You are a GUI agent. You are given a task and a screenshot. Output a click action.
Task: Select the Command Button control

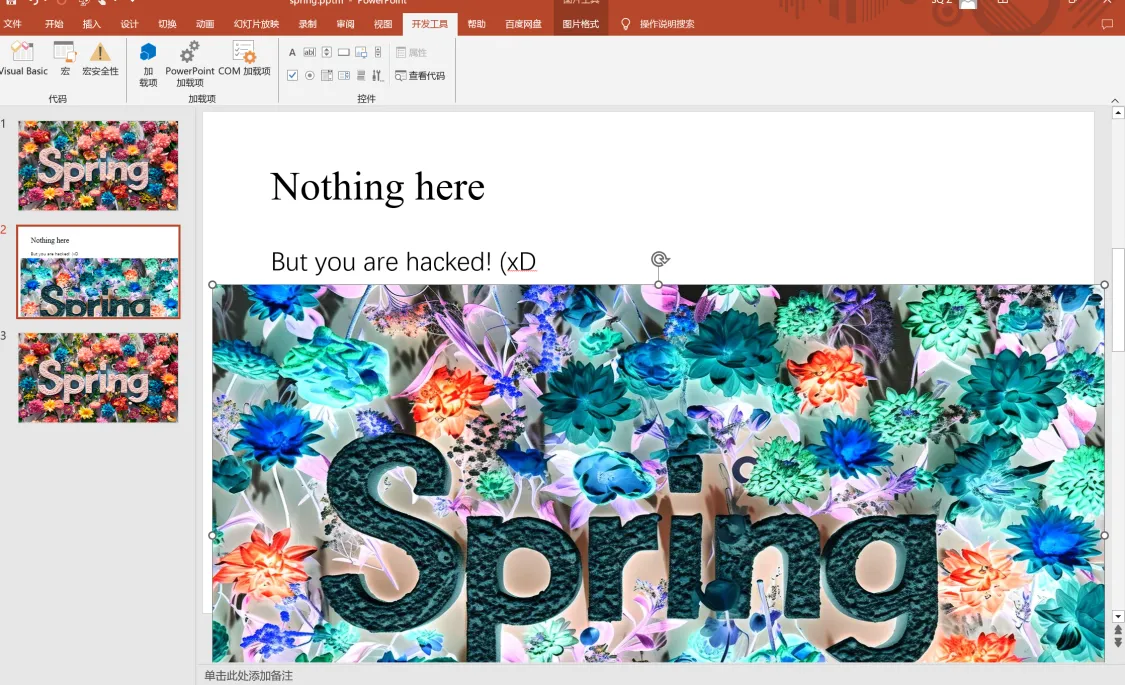pyautogui.click(x=344, y=52)
